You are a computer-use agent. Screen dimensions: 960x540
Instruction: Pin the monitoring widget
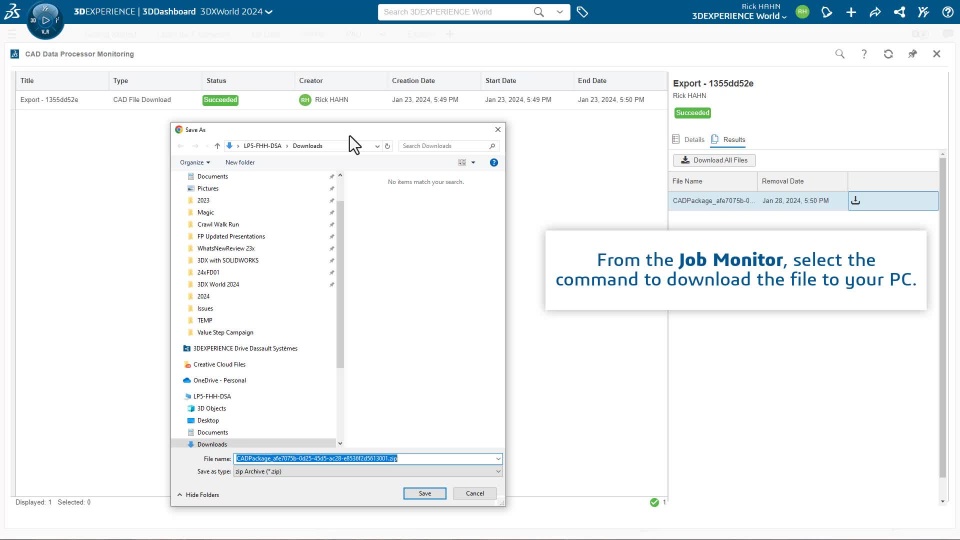(x=912, y=54)
